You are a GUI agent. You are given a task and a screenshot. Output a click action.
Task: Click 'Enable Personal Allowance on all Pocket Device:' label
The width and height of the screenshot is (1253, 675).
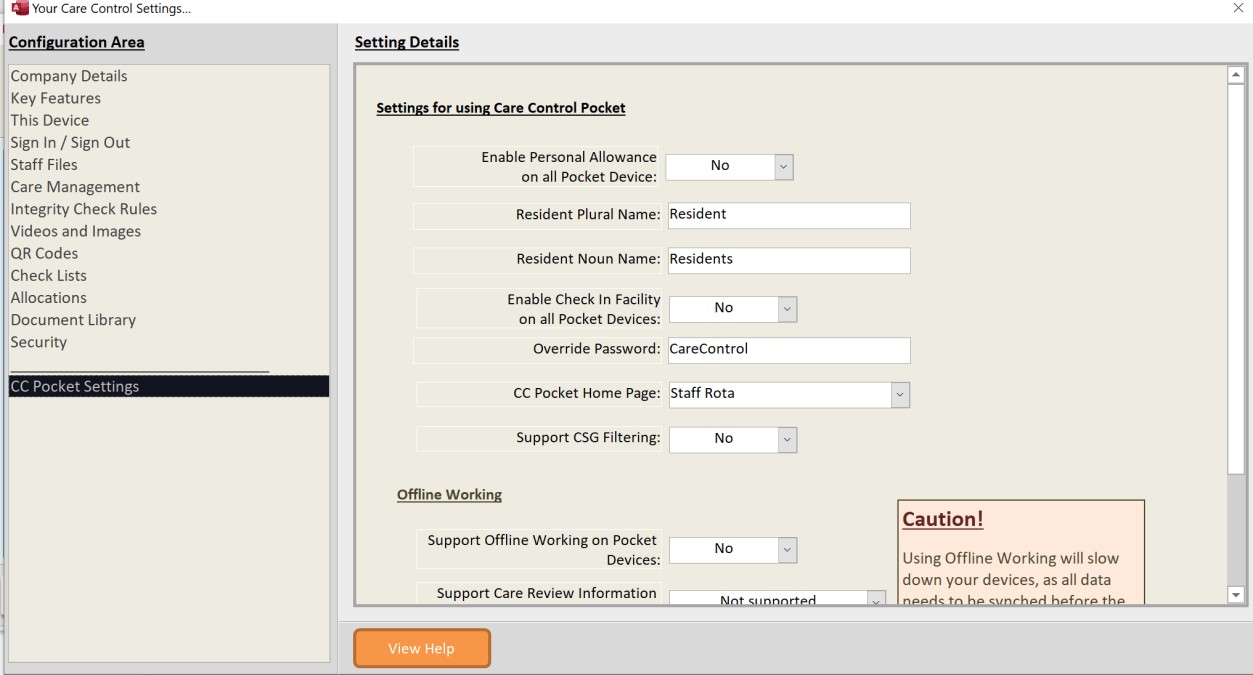[x=569, y=167]
